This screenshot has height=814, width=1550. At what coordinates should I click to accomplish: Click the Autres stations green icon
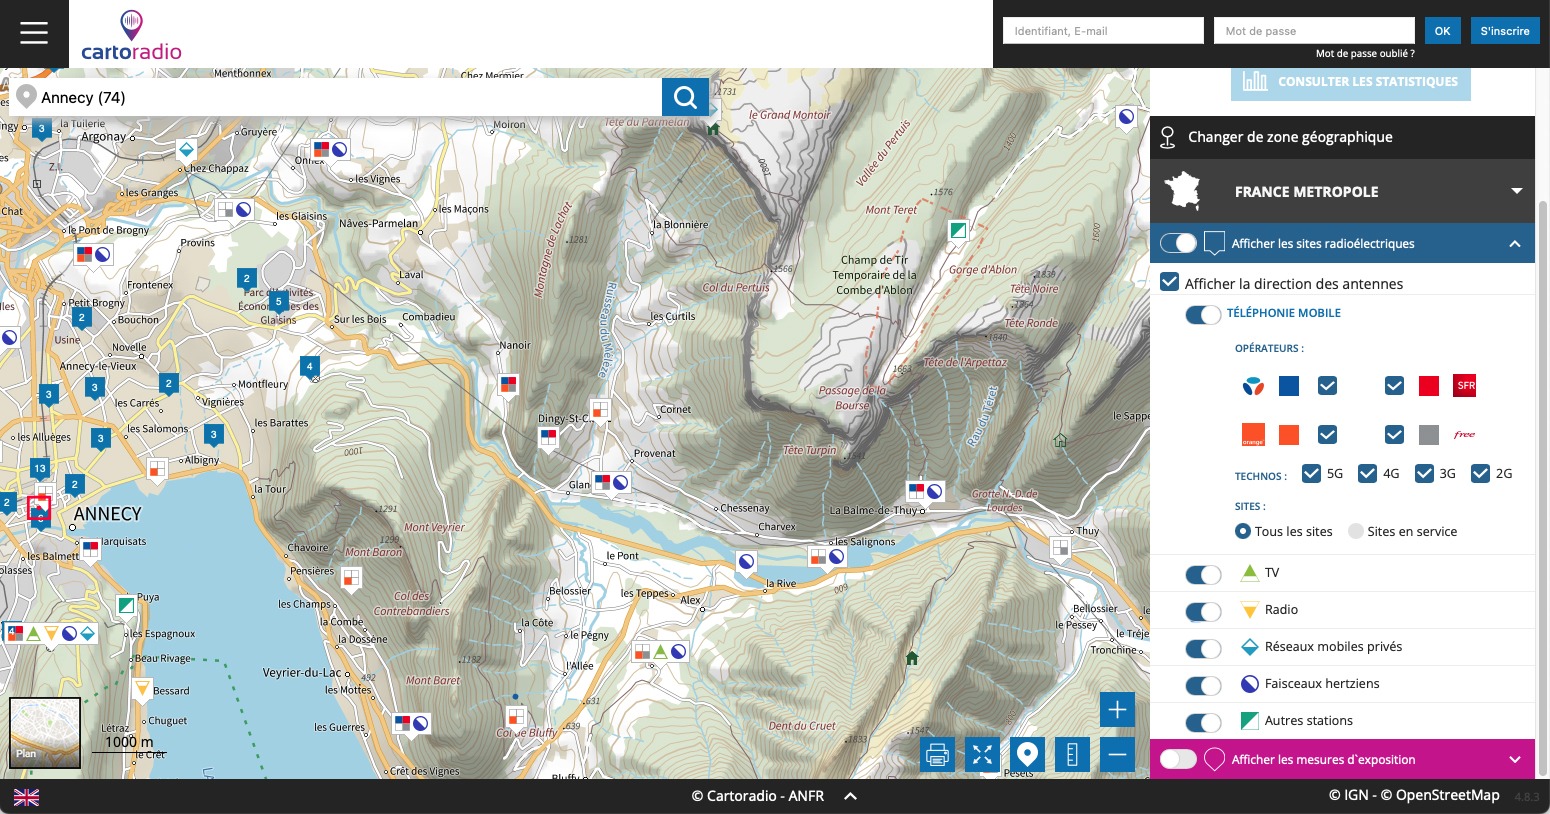click(1249, 721)
